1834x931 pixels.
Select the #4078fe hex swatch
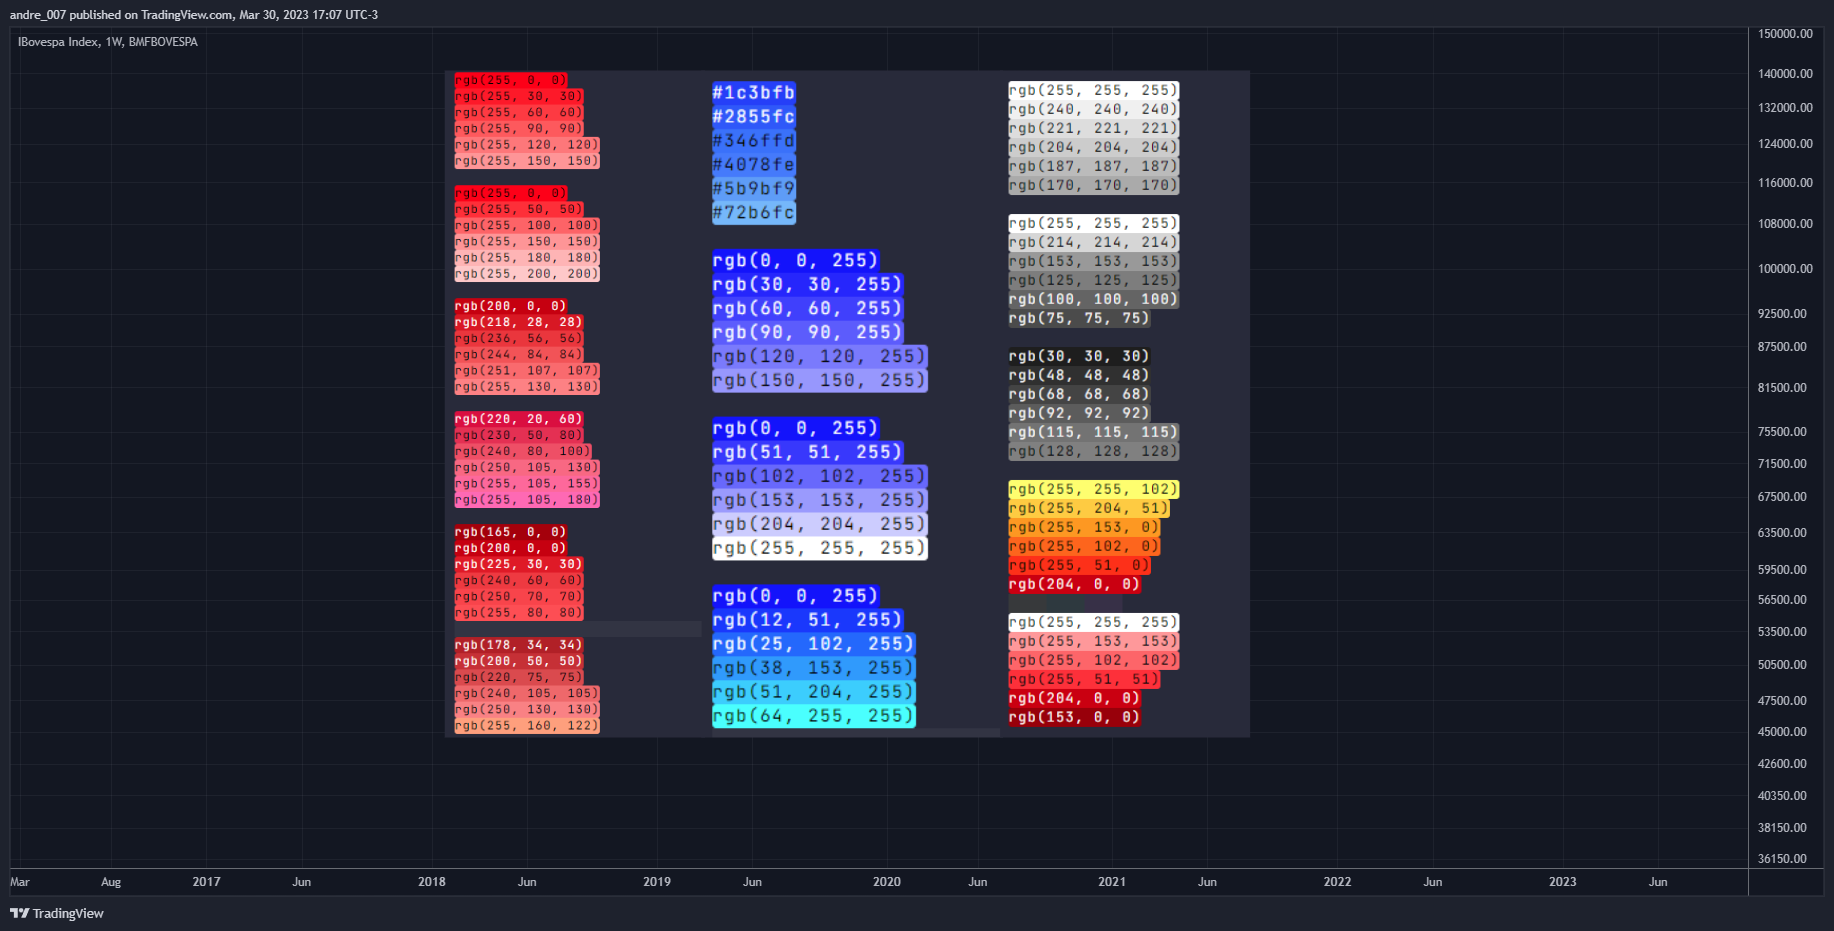[x=754, y=164]
